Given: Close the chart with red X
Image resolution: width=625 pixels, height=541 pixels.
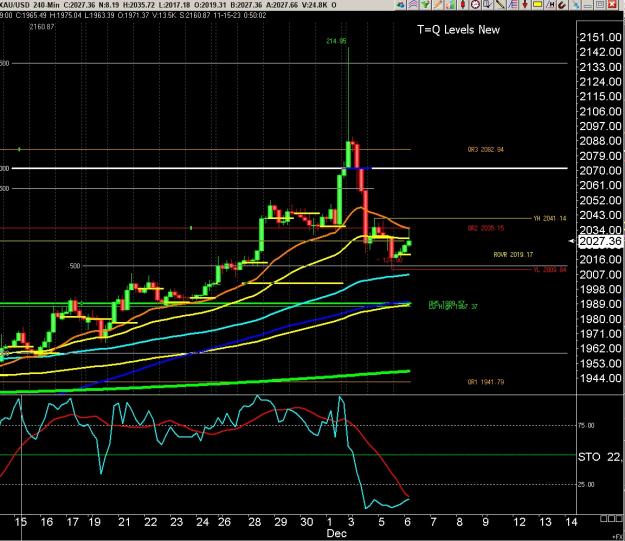Looking at the screenshot, I should click(612, 5).
